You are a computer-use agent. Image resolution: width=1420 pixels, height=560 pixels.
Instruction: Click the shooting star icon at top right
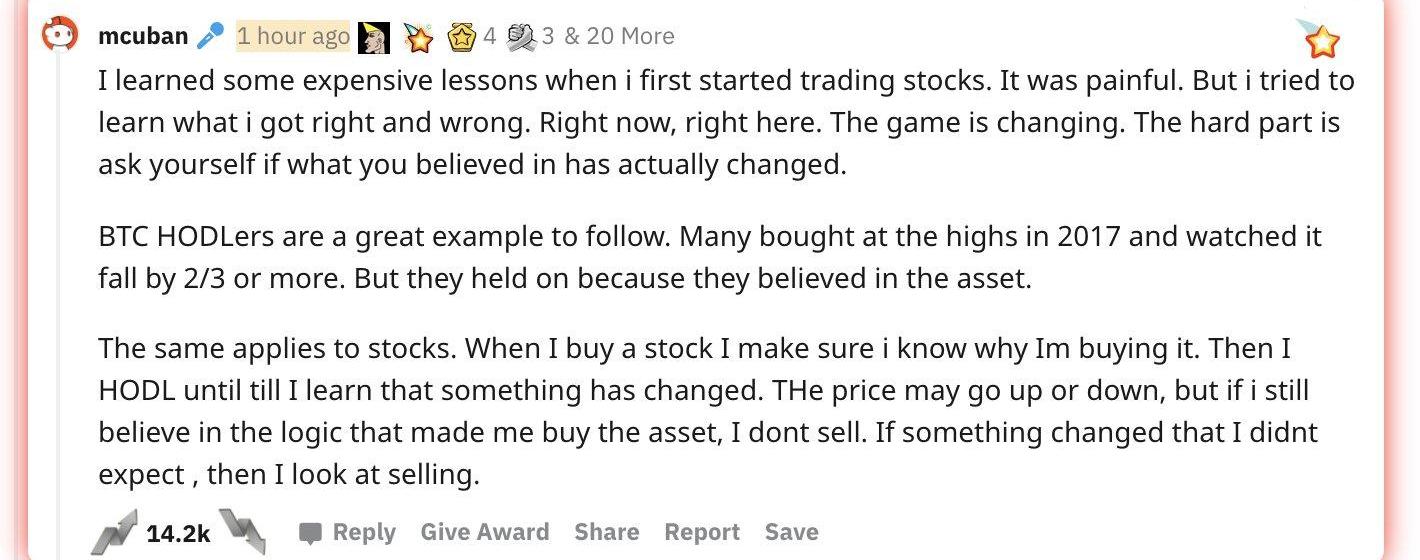point(1320,38)
